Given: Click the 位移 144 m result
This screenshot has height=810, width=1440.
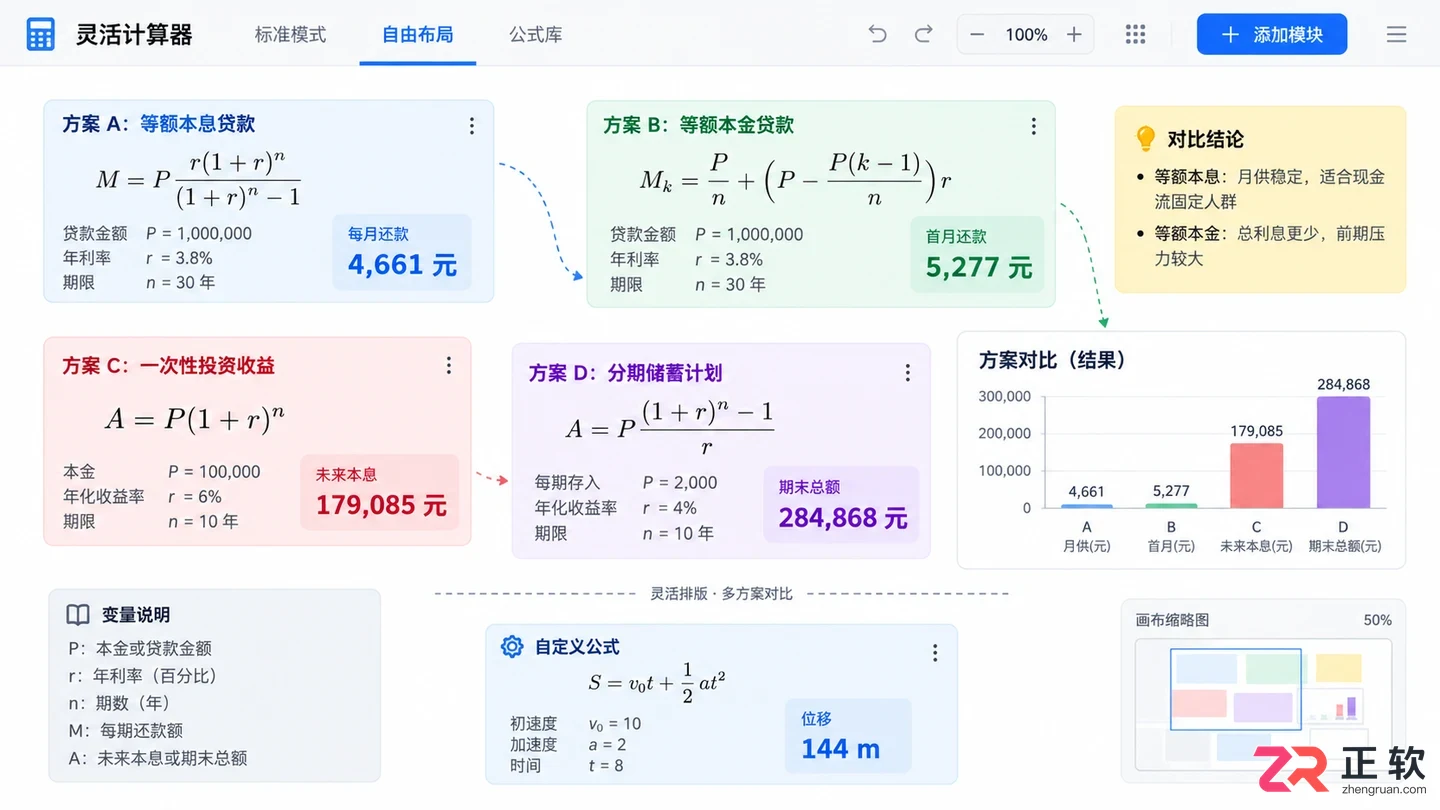Looking at the screenshot, I should [x=848, y=736].
